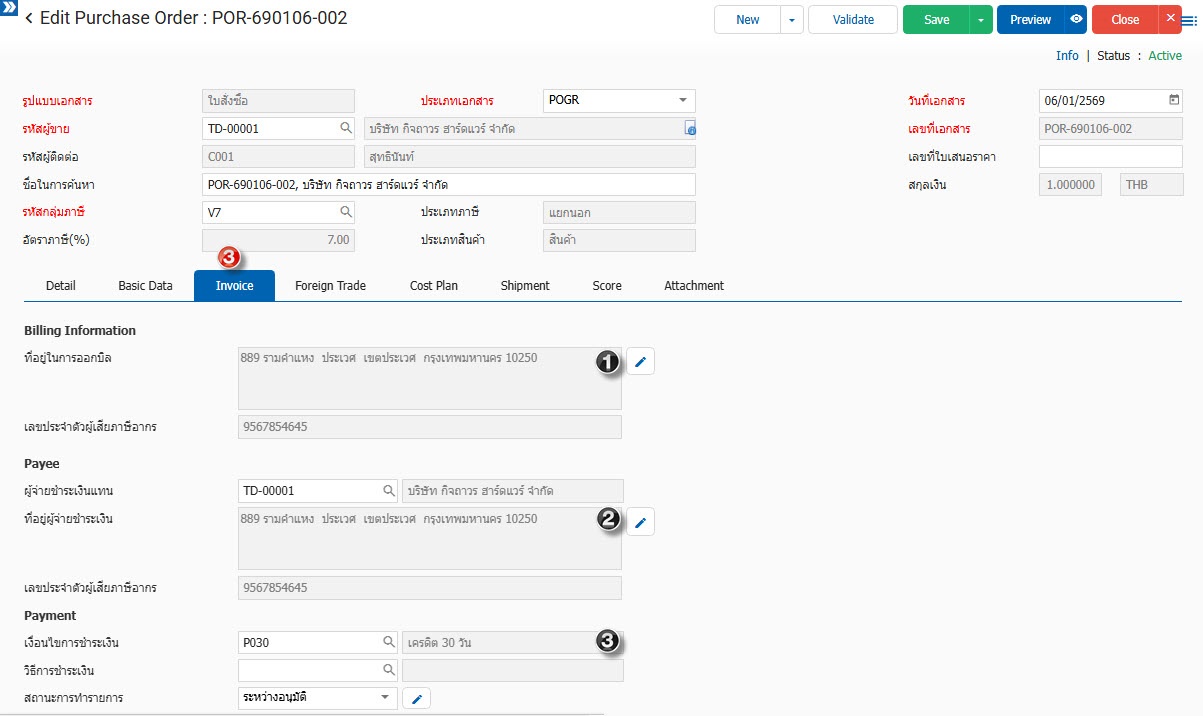Expand the blue sidebar toggle arrows

9,7
